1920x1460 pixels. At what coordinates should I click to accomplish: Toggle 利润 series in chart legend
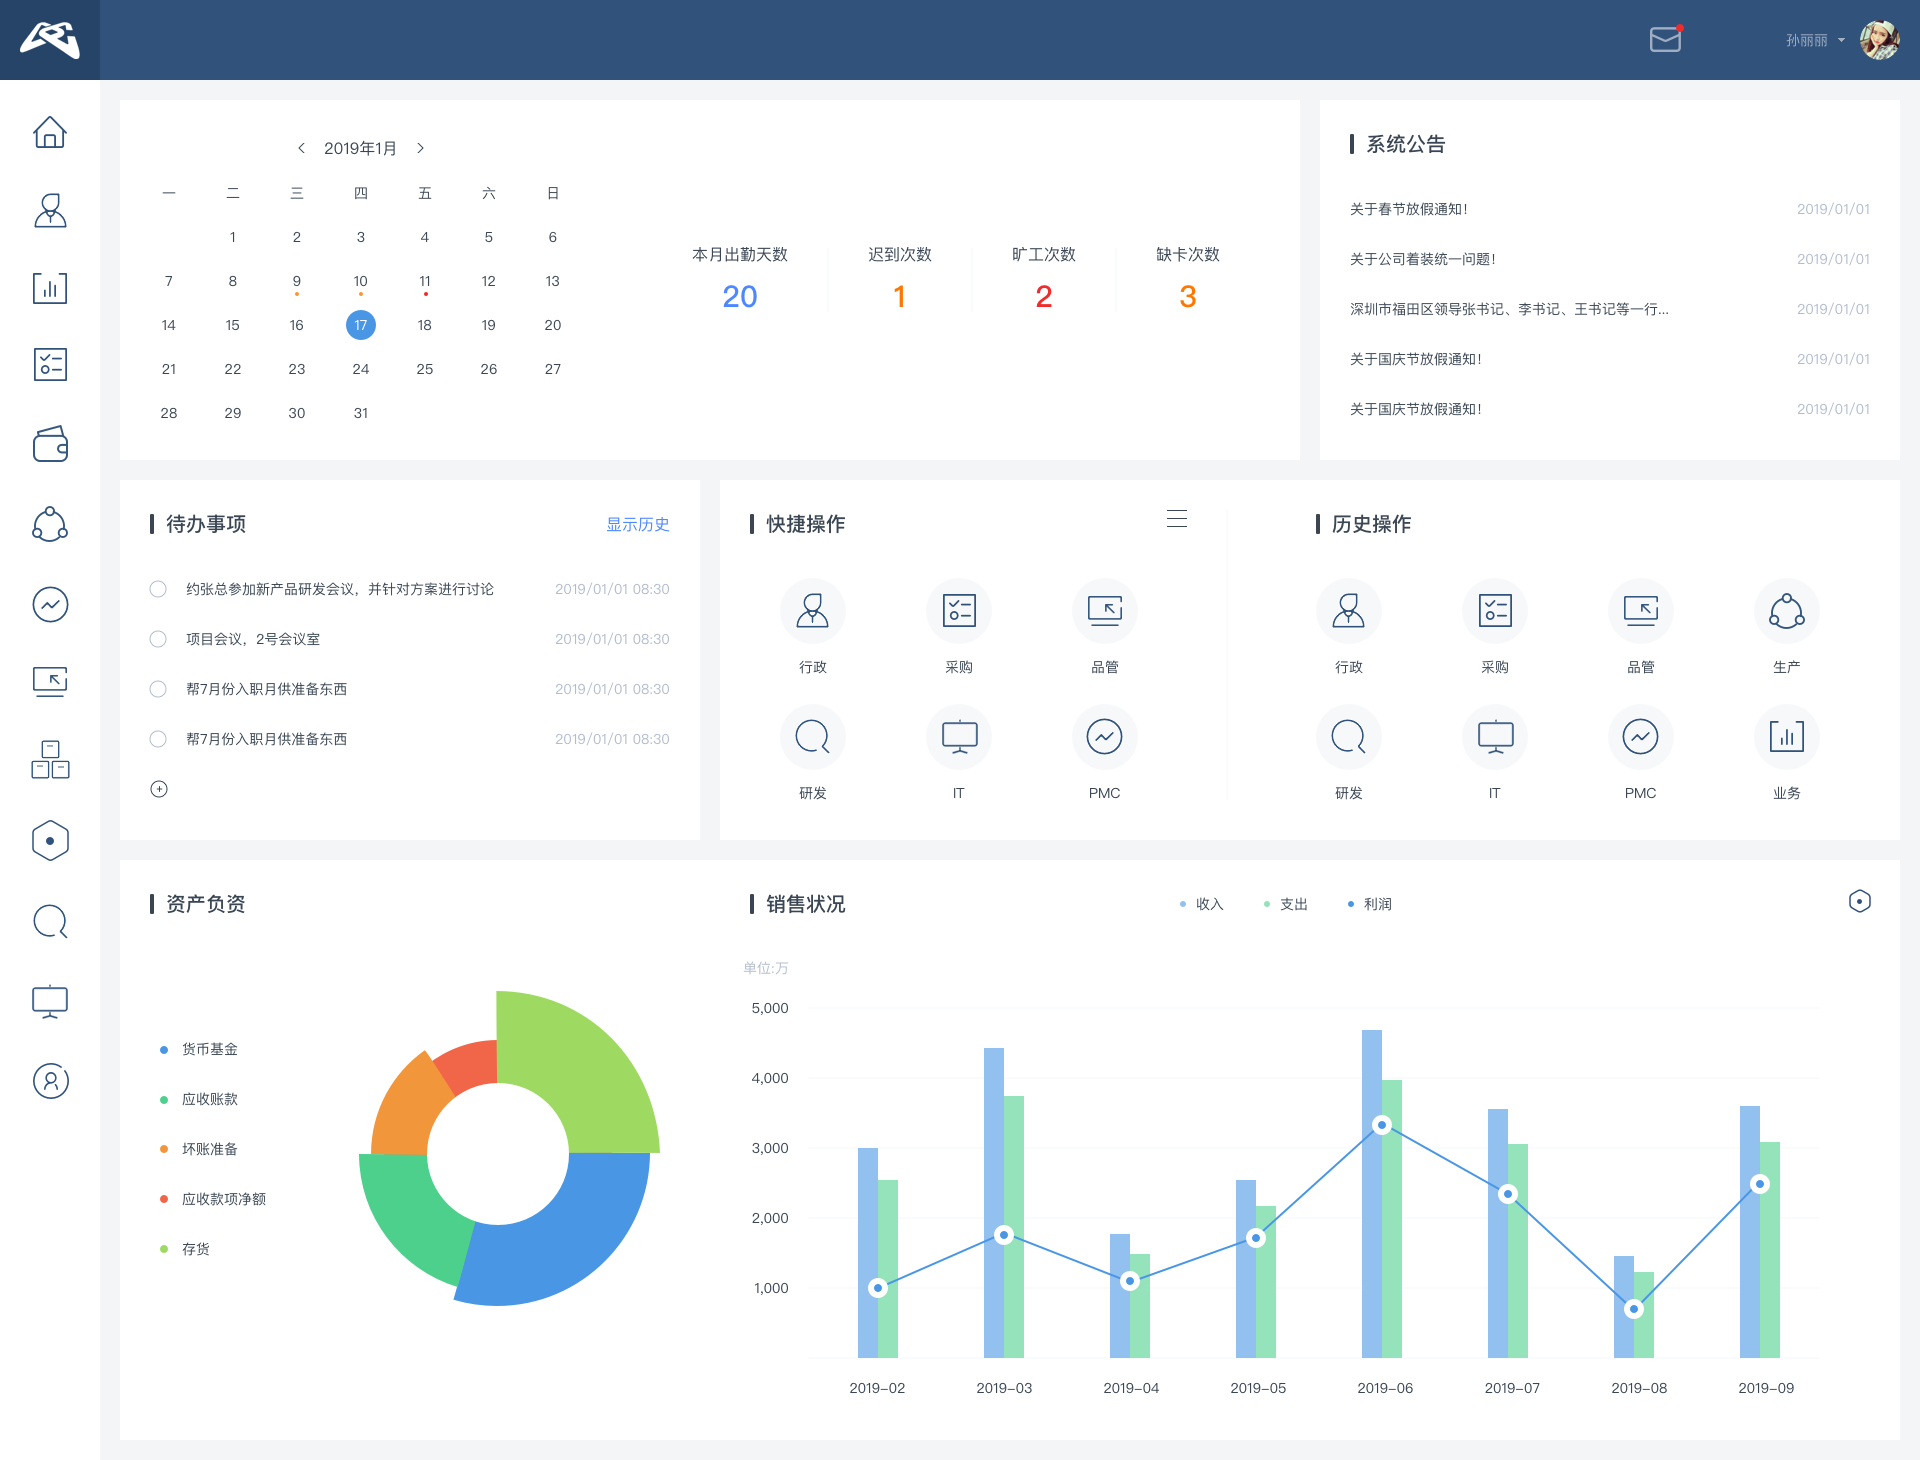click(1370, 904)
